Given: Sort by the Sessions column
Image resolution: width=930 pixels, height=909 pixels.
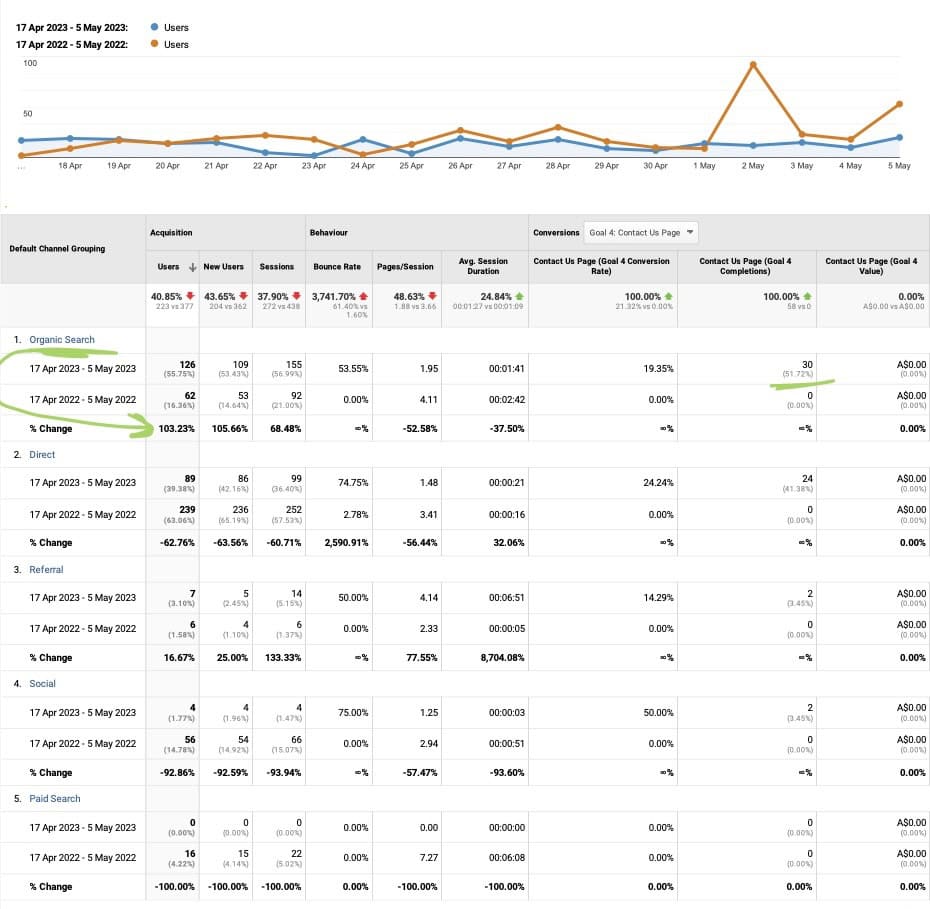Looking at the screenshot, I should [276, 267].
